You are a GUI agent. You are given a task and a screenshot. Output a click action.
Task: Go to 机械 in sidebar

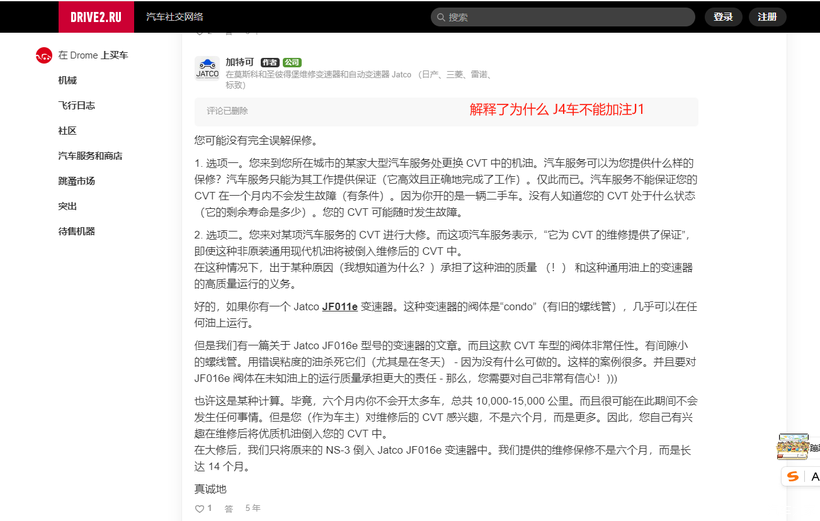click(x=67, y=80)
